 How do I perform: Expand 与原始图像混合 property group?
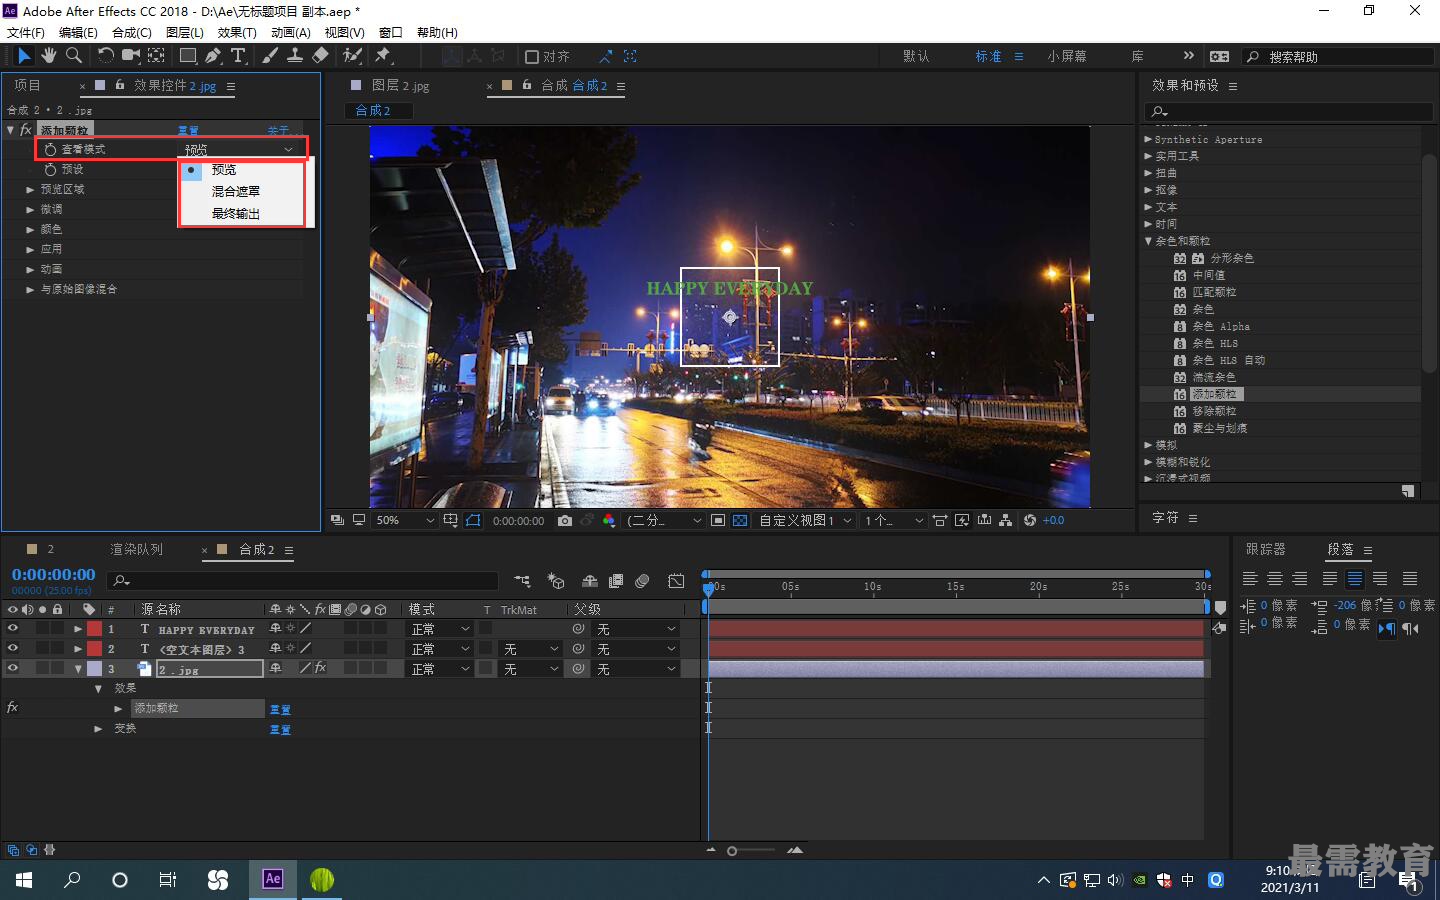coord(30,289)
